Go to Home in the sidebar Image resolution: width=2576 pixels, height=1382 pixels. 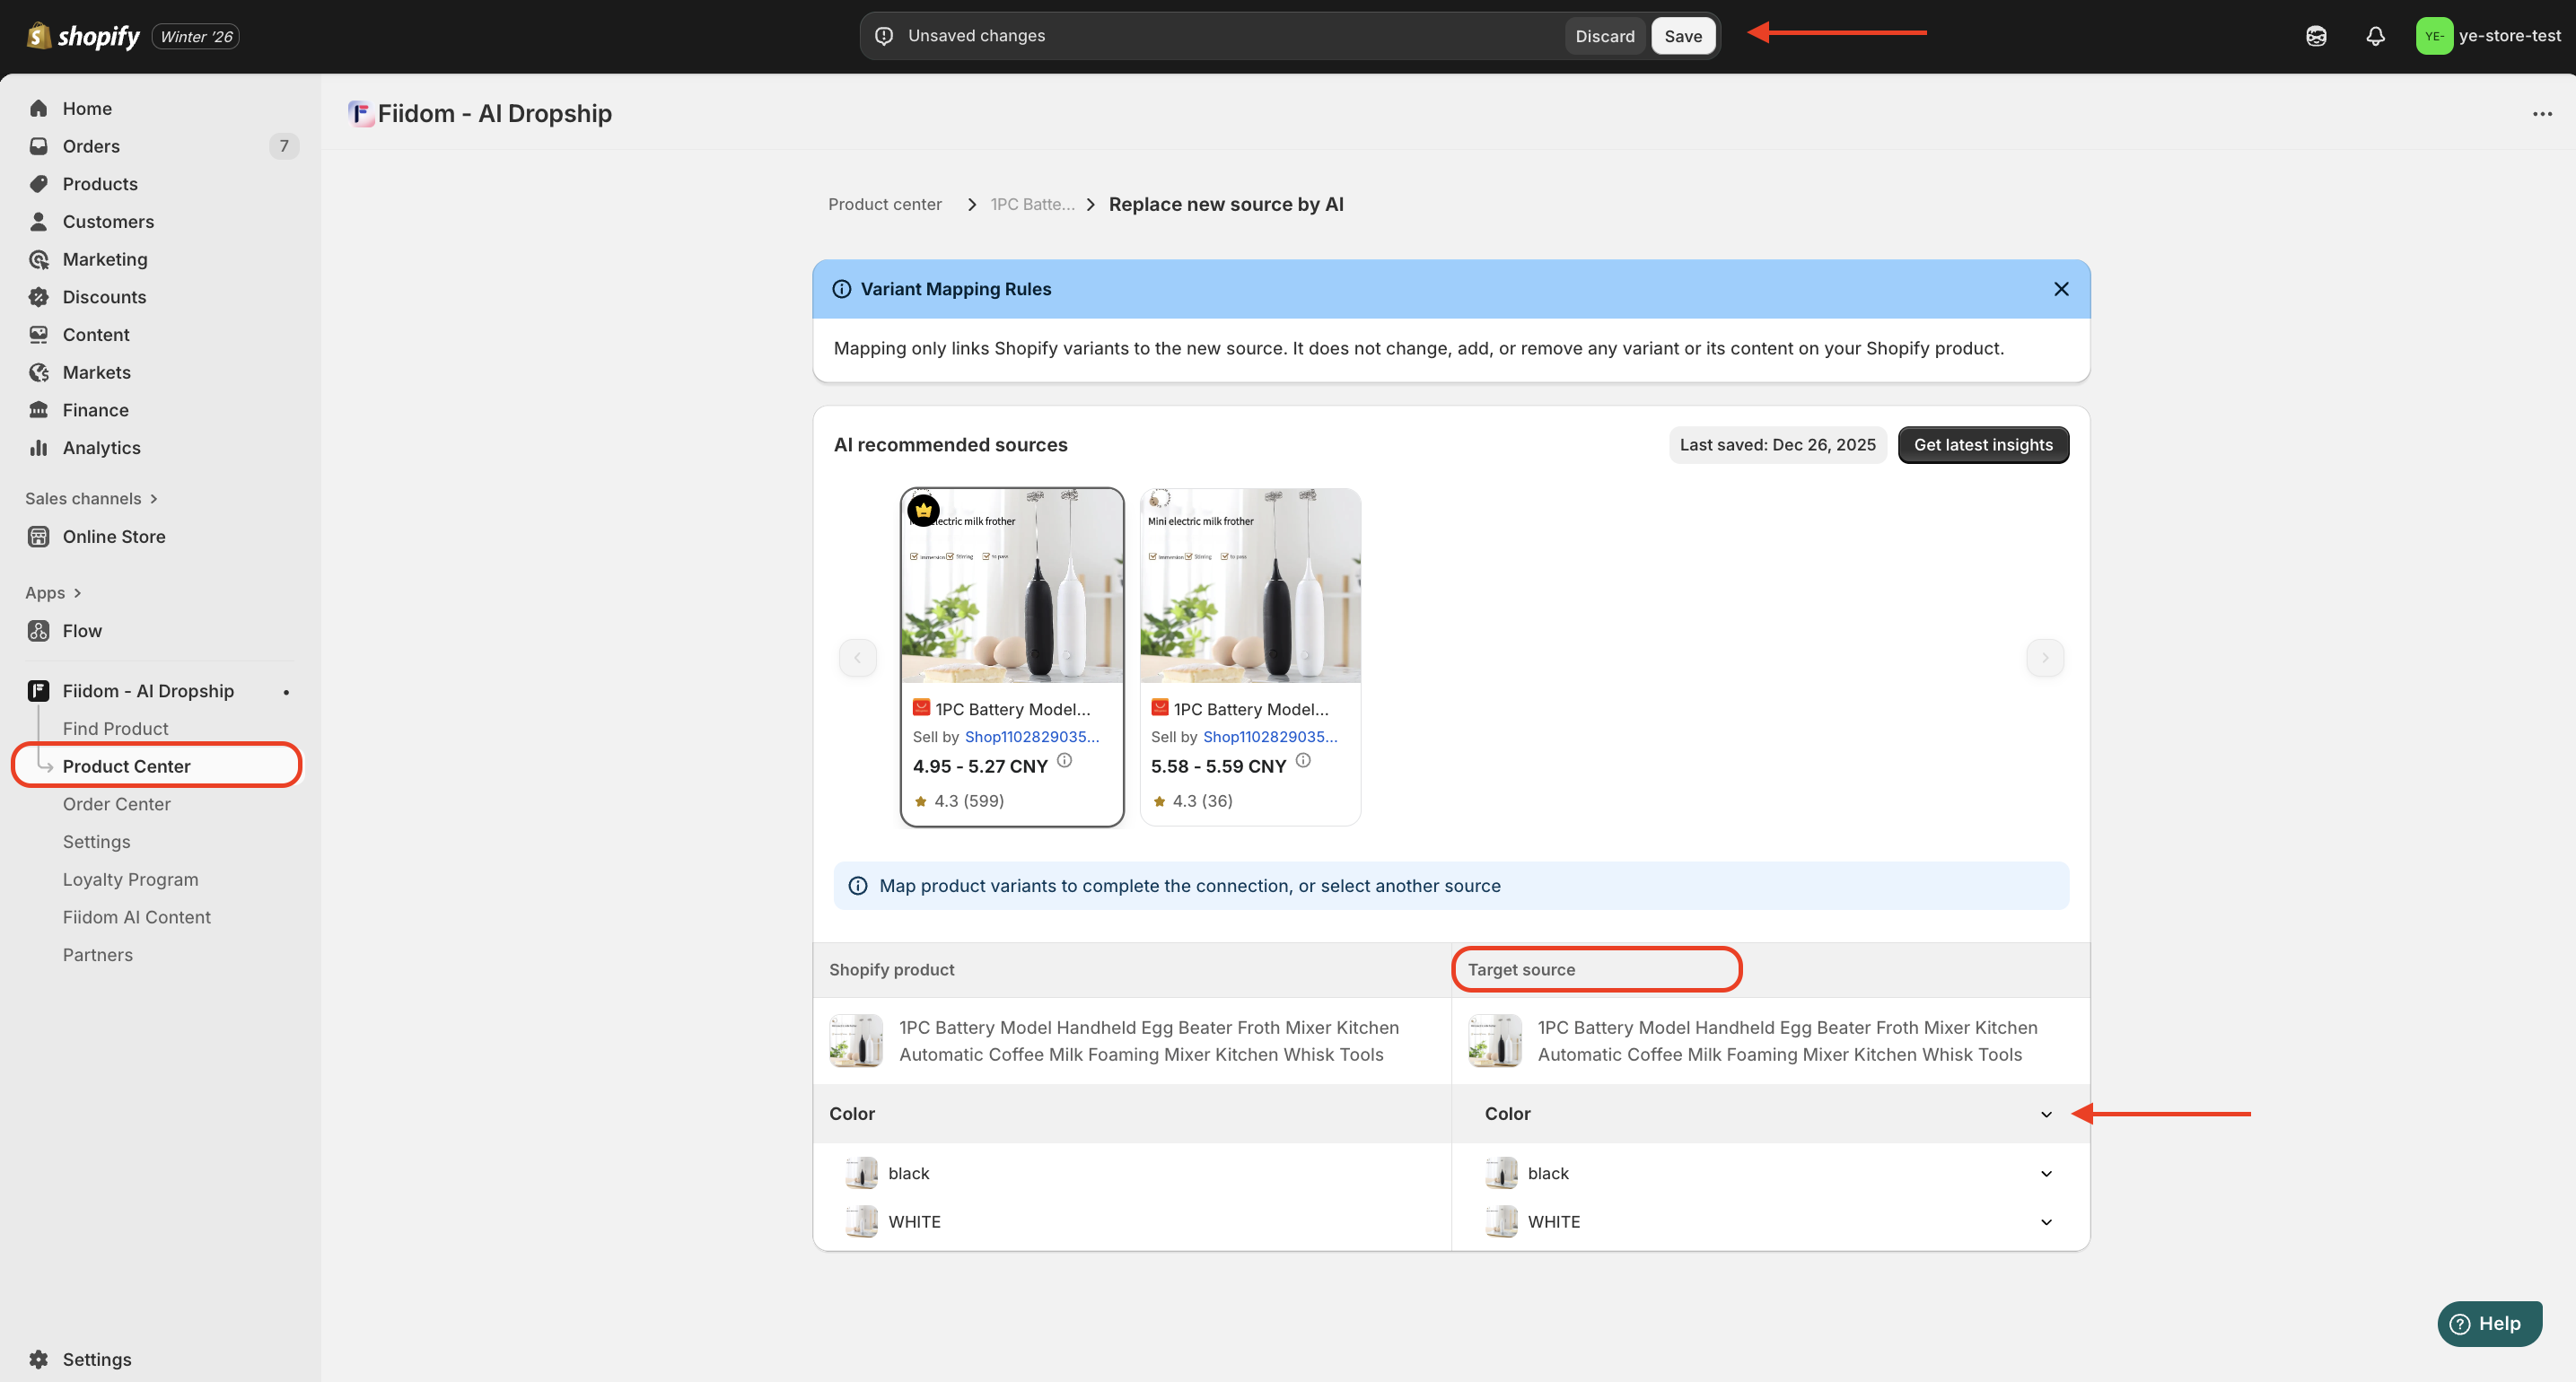point(87,108)
